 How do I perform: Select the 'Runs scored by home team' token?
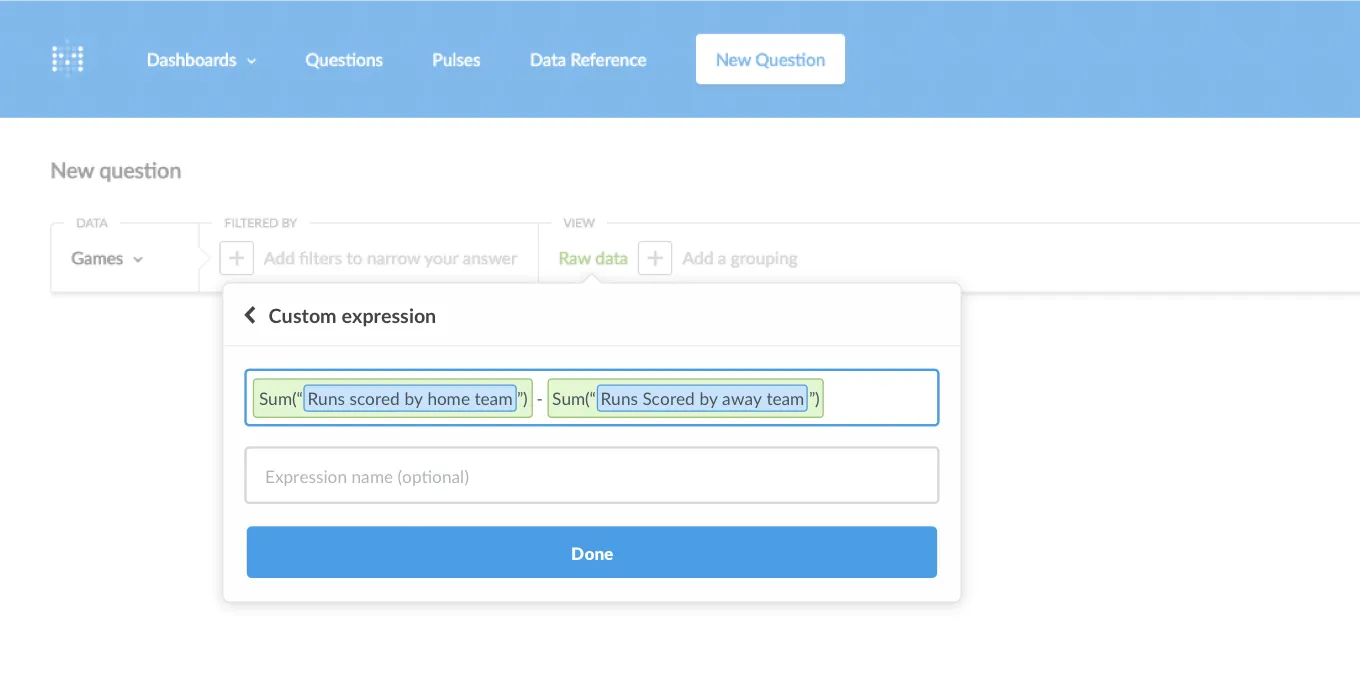click(x=410, y=399)
